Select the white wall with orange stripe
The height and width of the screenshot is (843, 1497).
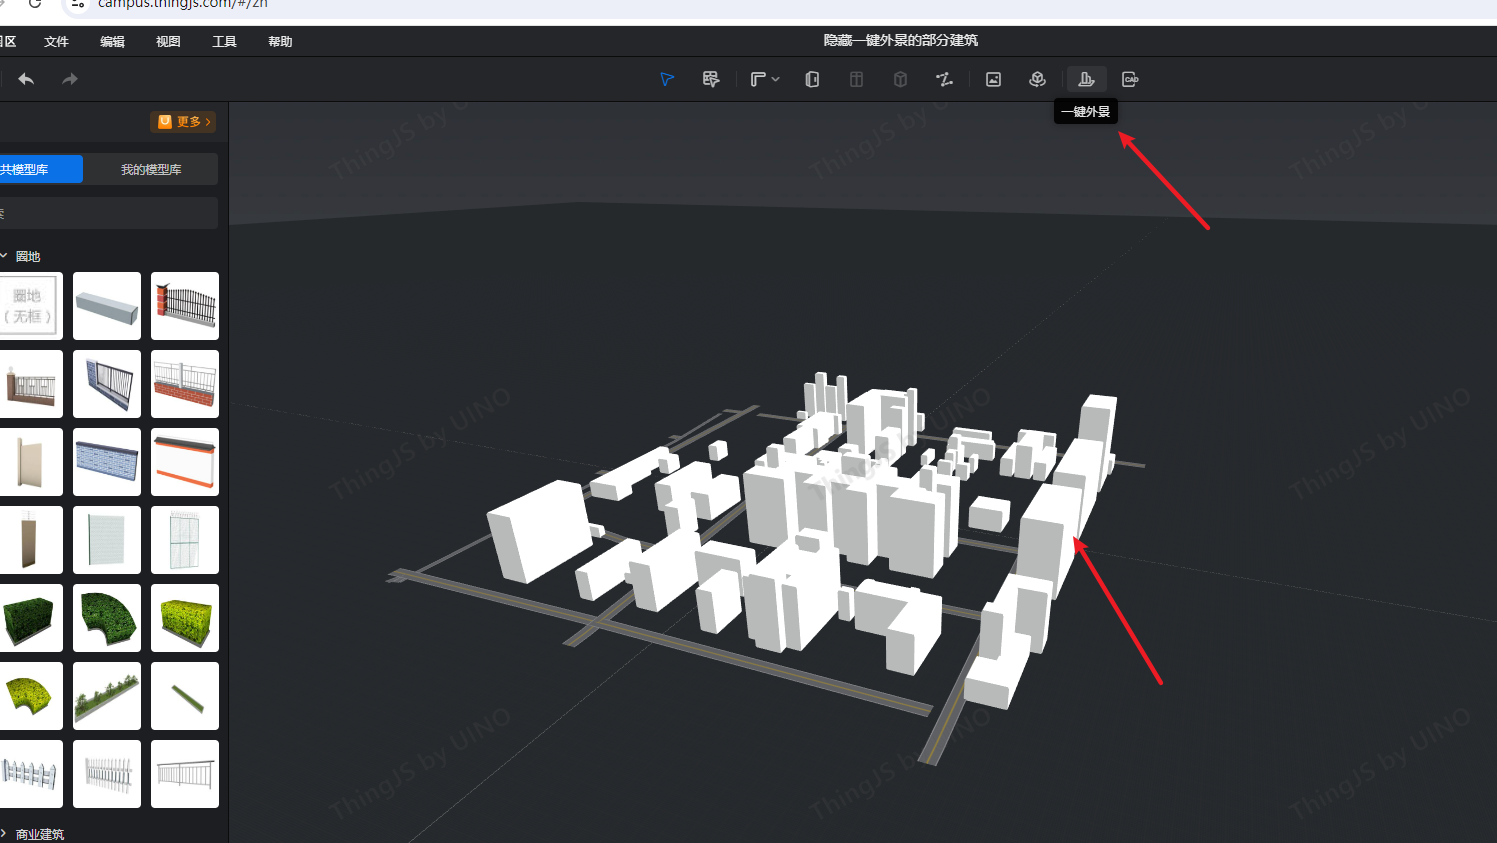click(185, 462)
